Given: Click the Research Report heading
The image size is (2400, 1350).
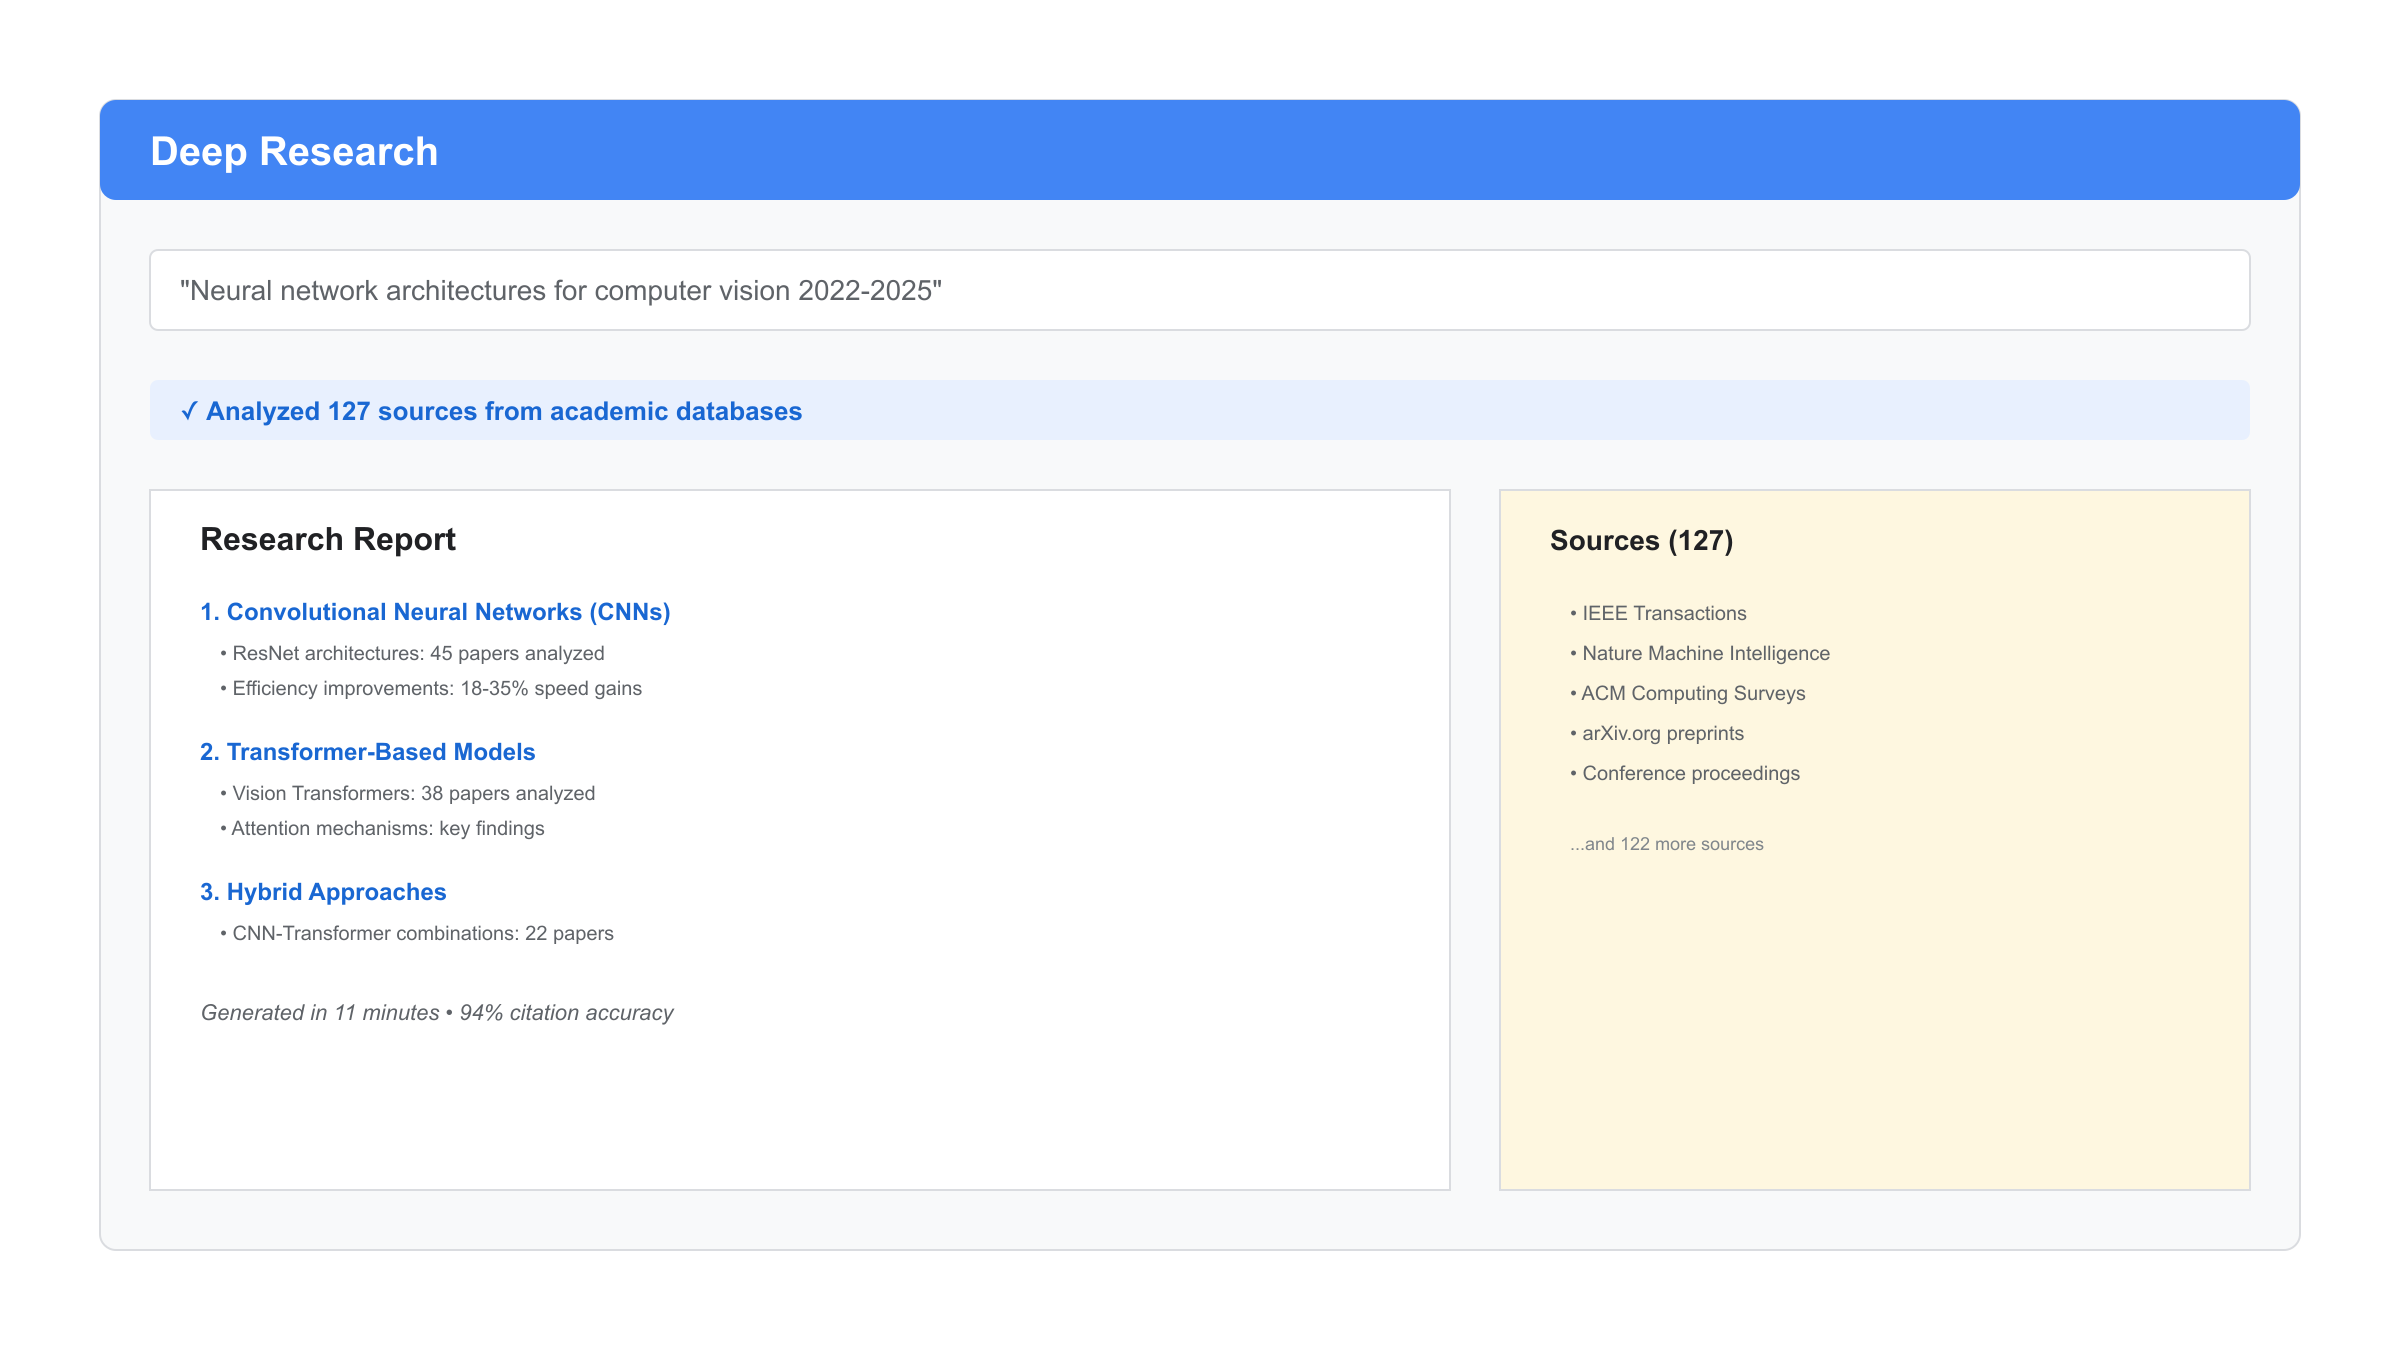Looking at the screenshot, I should [x=328, y=540].
